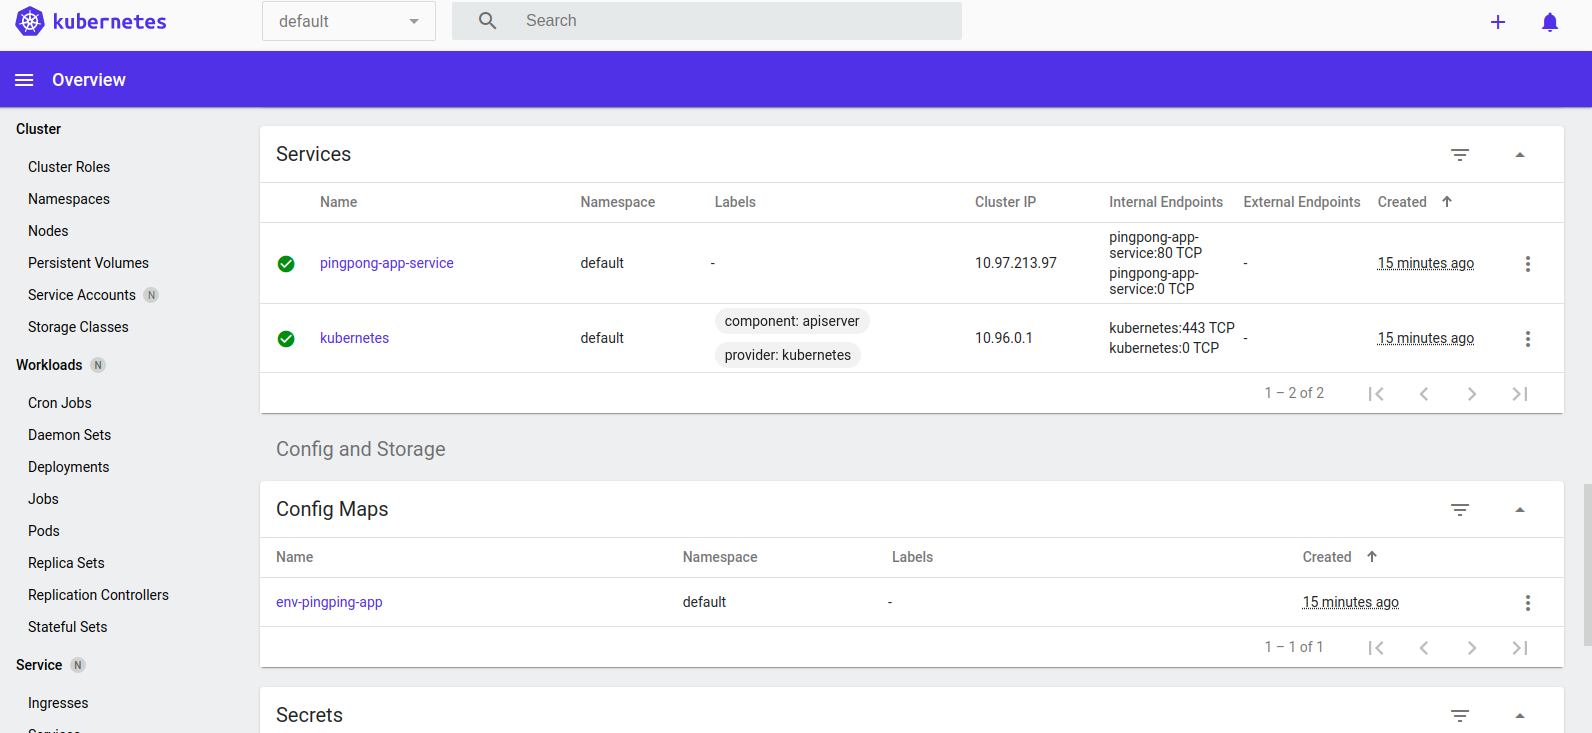
Task: Open Stateful Sets in sidebar
Action: pyautogui.click(x=67, y=627)
